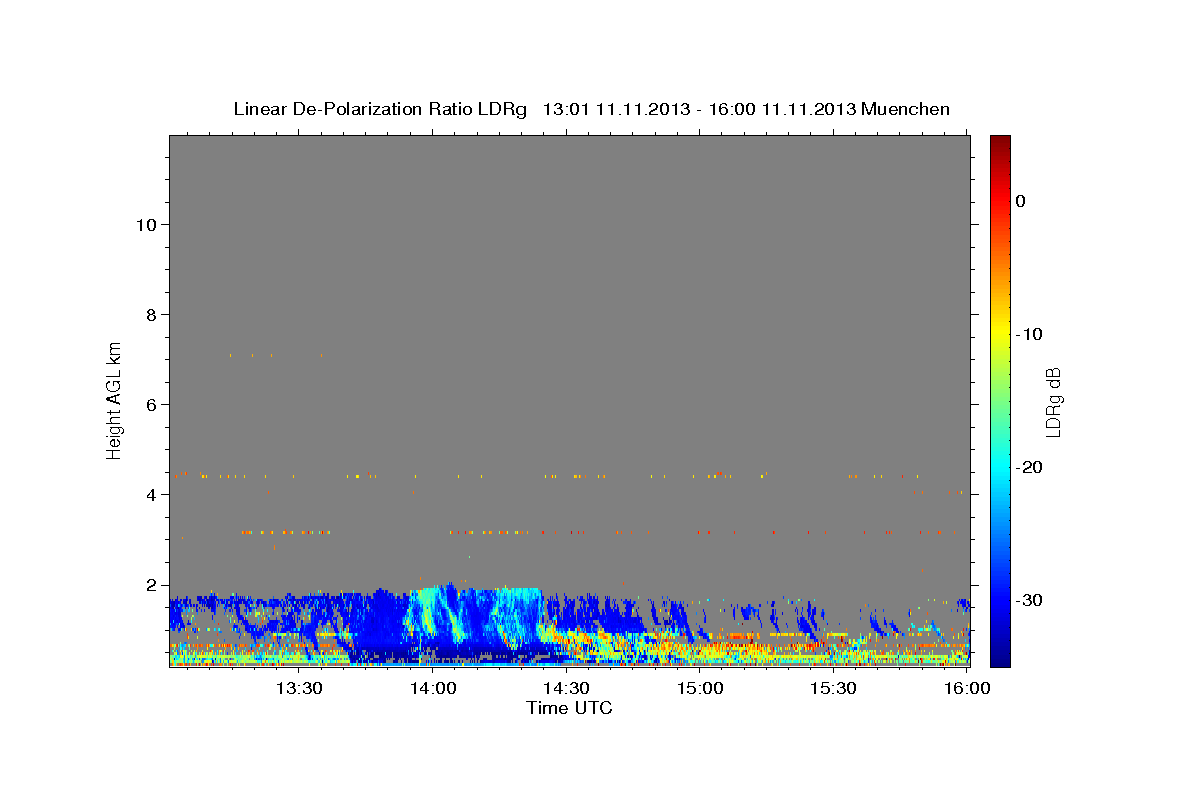
Task: Click the 14:00 time tick label
Action: (x=433, y=688)
